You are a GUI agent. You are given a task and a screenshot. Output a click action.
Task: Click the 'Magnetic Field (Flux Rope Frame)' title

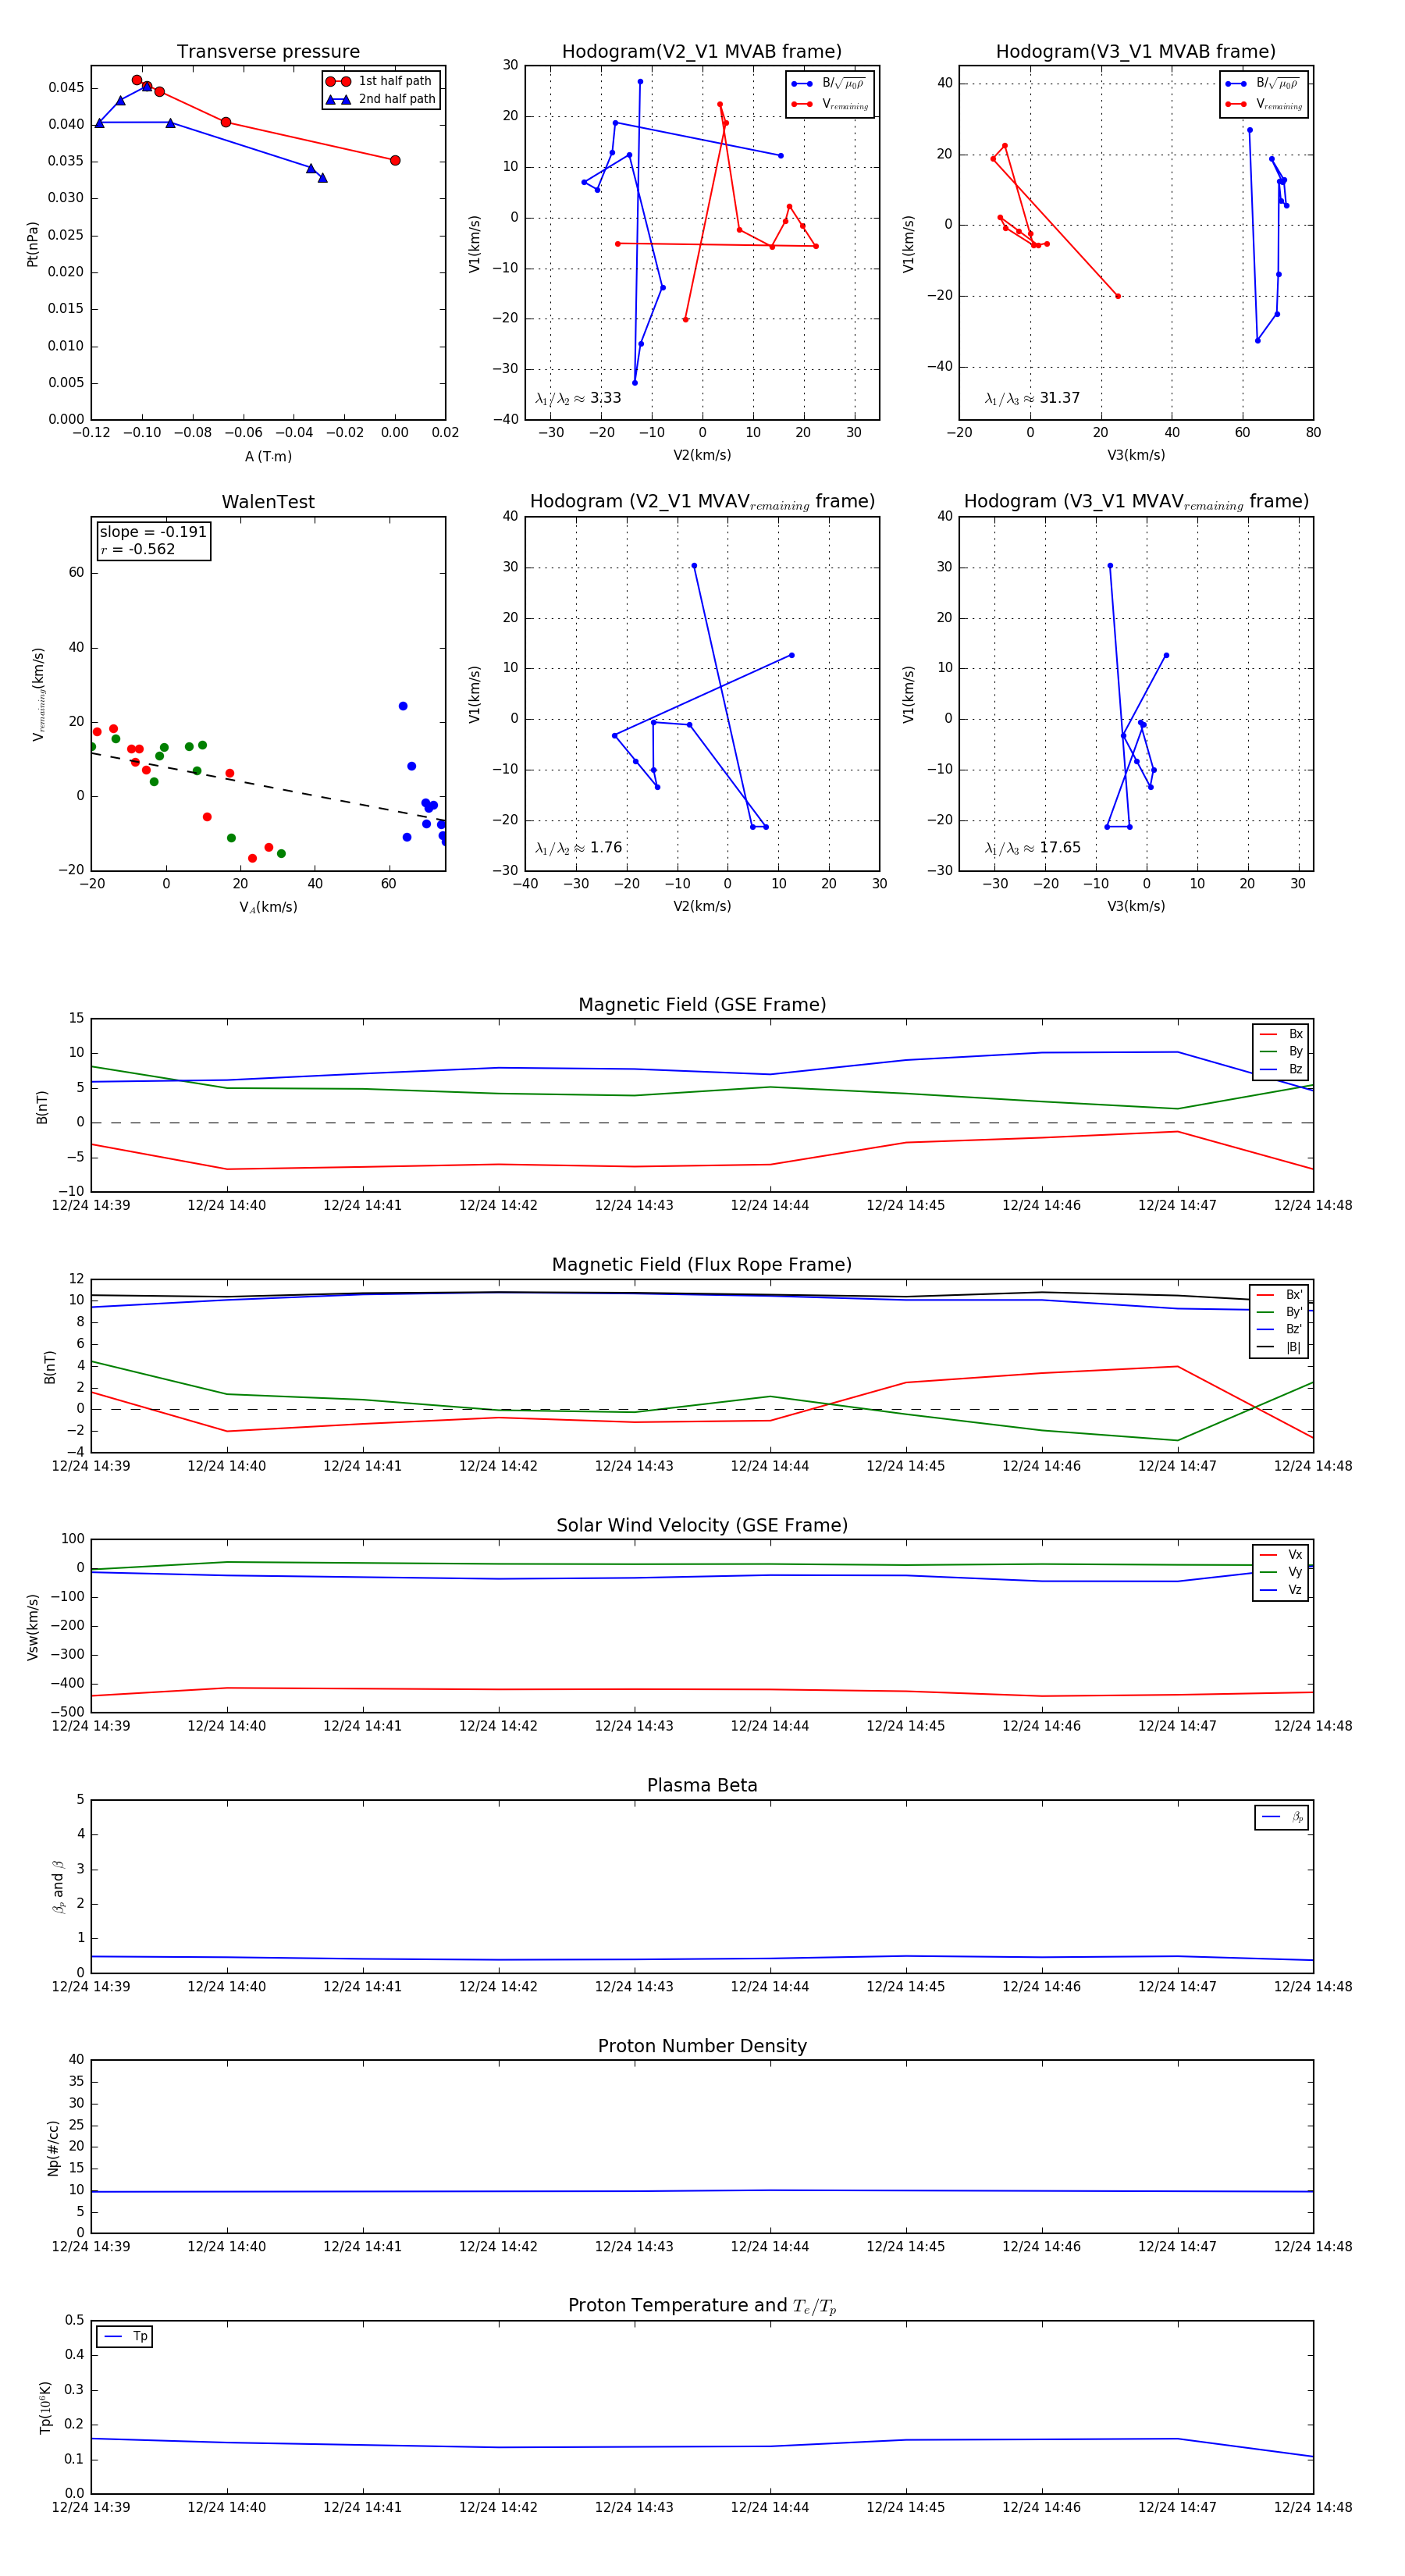(x=702, y=1265)
